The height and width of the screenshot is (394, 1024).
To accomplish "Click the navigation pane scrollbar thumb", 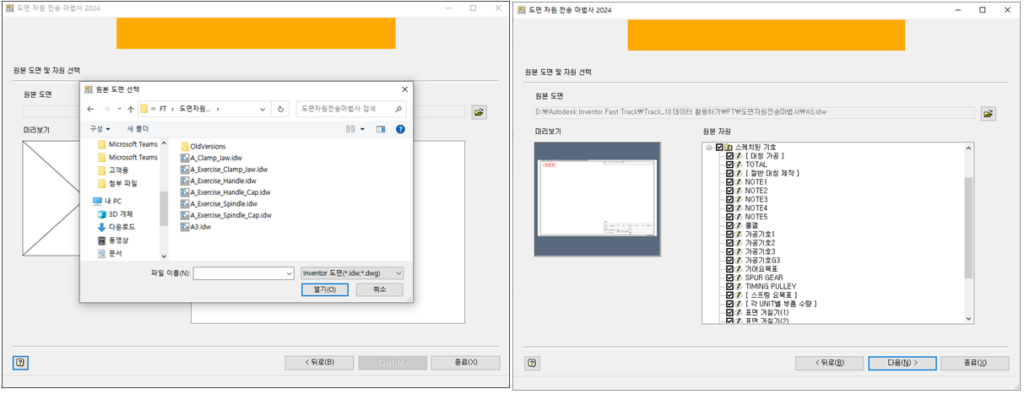I will click(x=163, y=208).
